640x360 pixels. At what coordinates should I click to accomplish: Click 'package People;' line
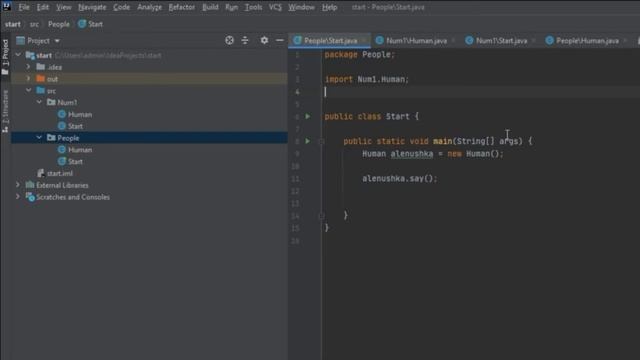[x=360, y=54]
